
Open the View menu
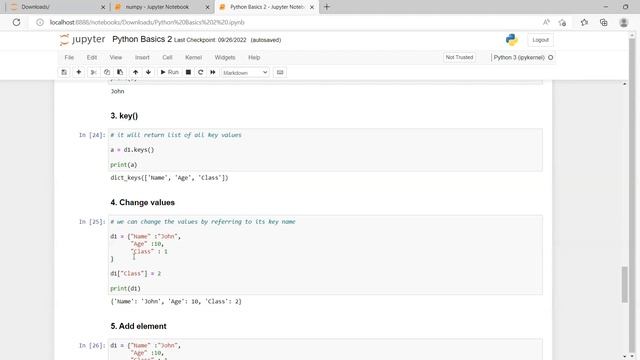(116, 58)
